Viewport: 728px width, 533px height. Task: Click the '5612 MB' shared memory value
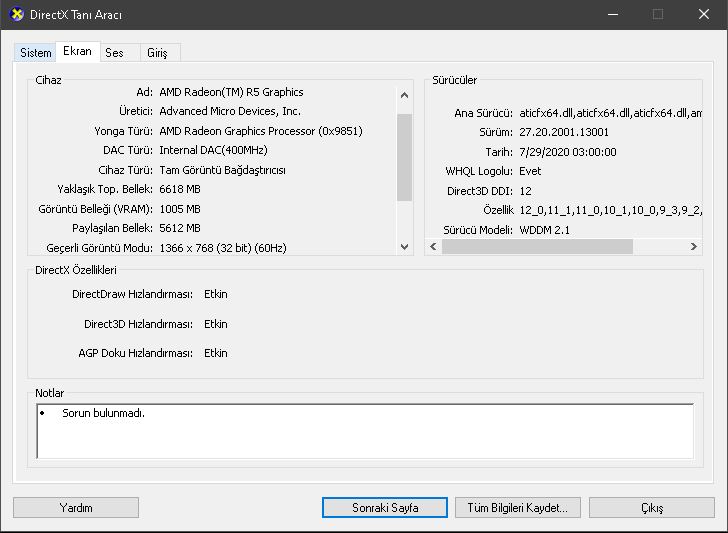pos(180,228)
